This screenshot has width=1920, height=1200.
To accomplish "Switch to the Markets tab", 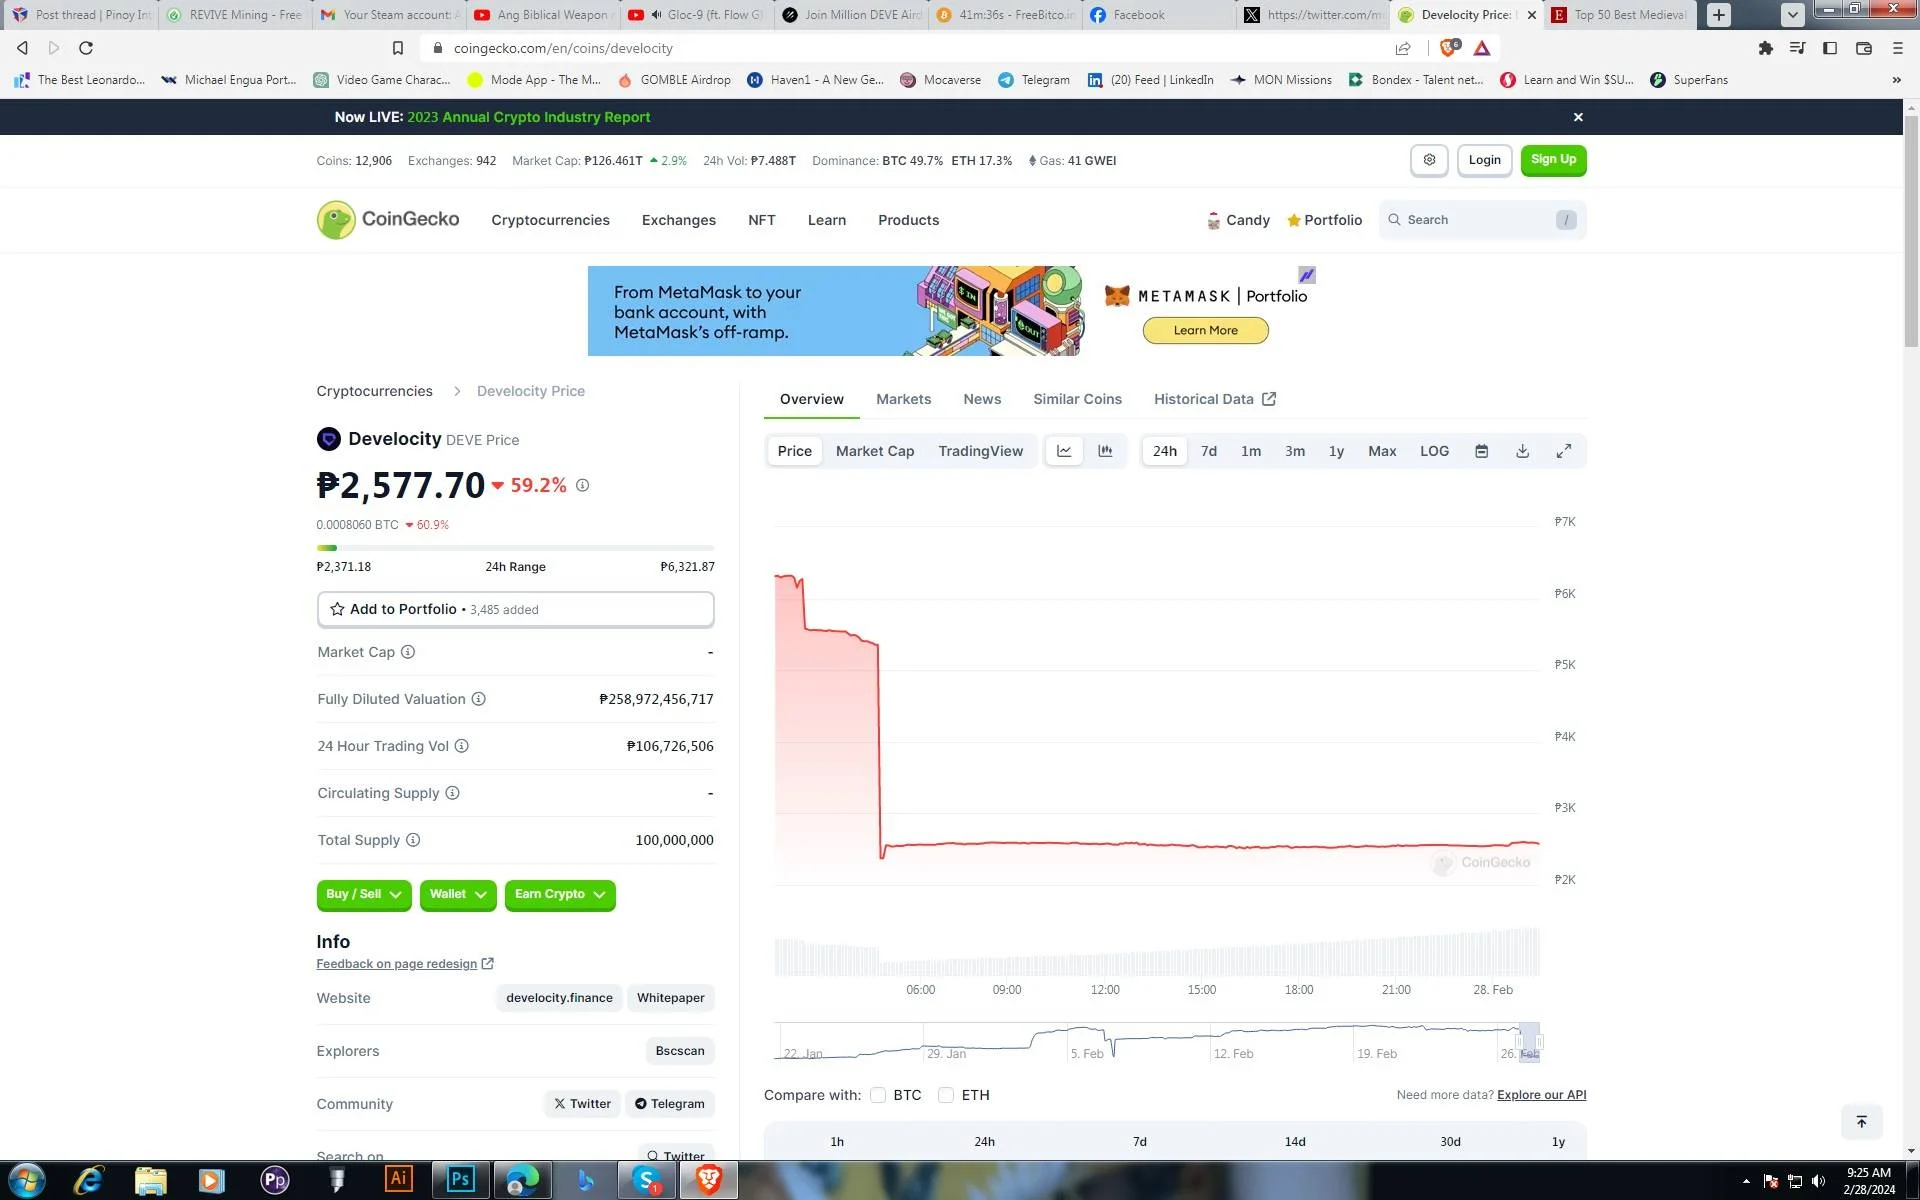I will point(904,399).
